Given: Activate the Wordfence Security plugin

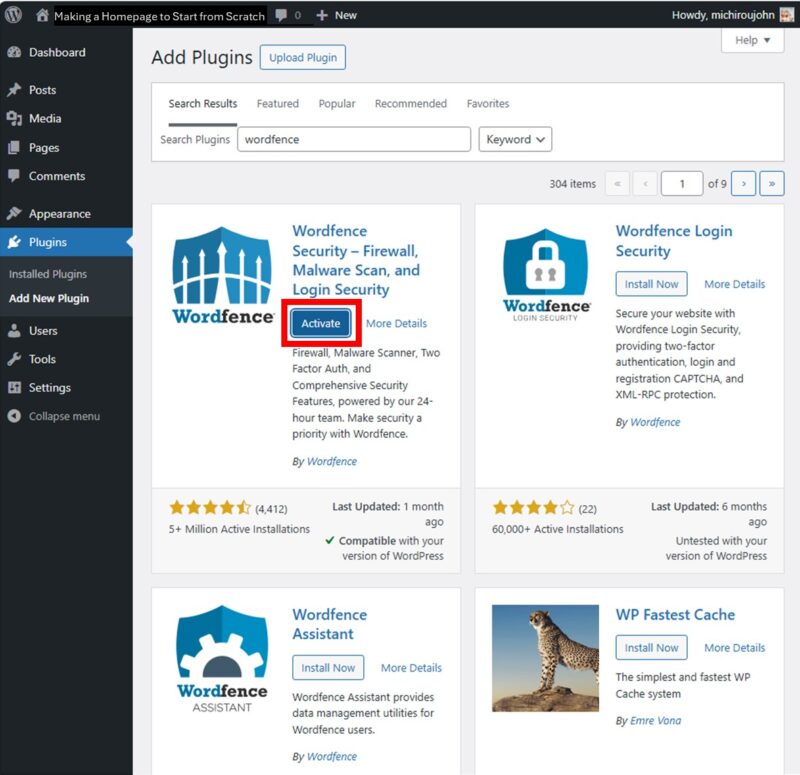Looking at the screenshot, I should pos(321,323).
